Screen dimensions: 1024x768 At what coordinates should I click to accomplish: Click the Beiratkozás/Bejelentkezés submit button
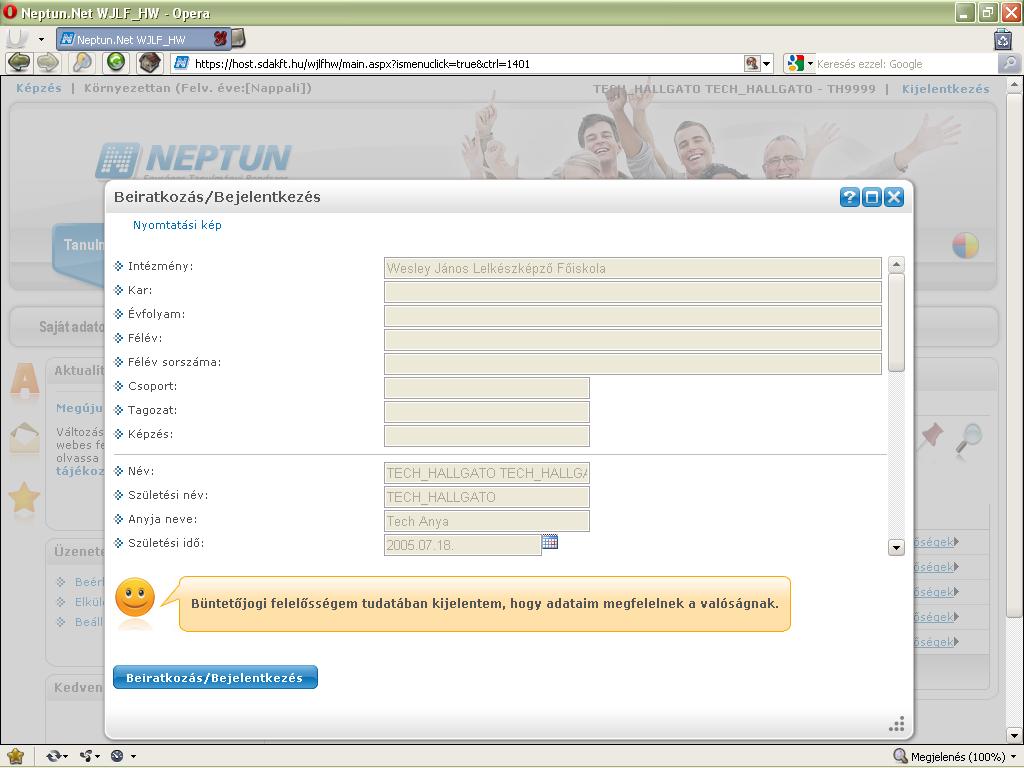click(x=216, y=677)
